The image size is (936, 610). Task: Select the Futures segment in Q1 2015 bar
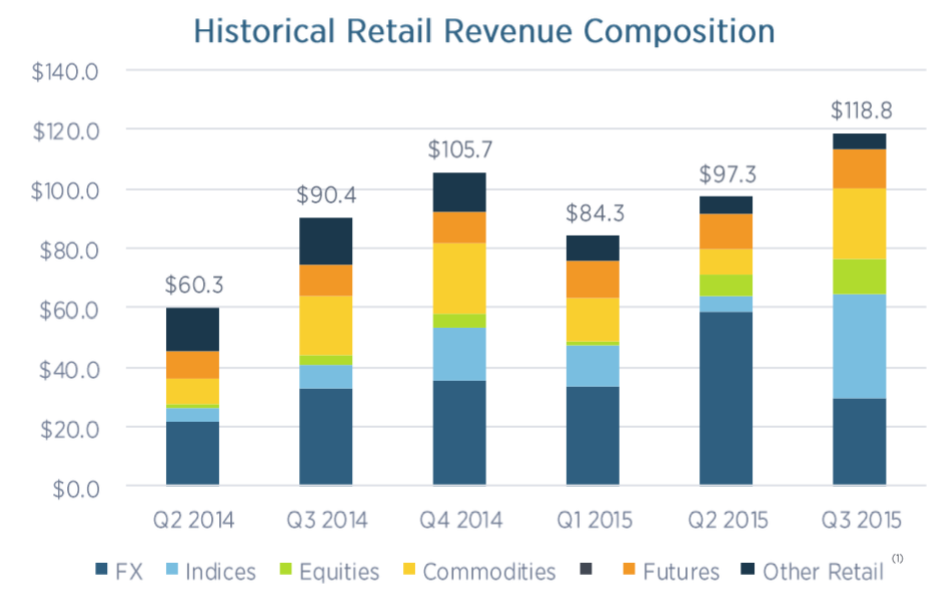pyautogui.click(x=592, y=279)
